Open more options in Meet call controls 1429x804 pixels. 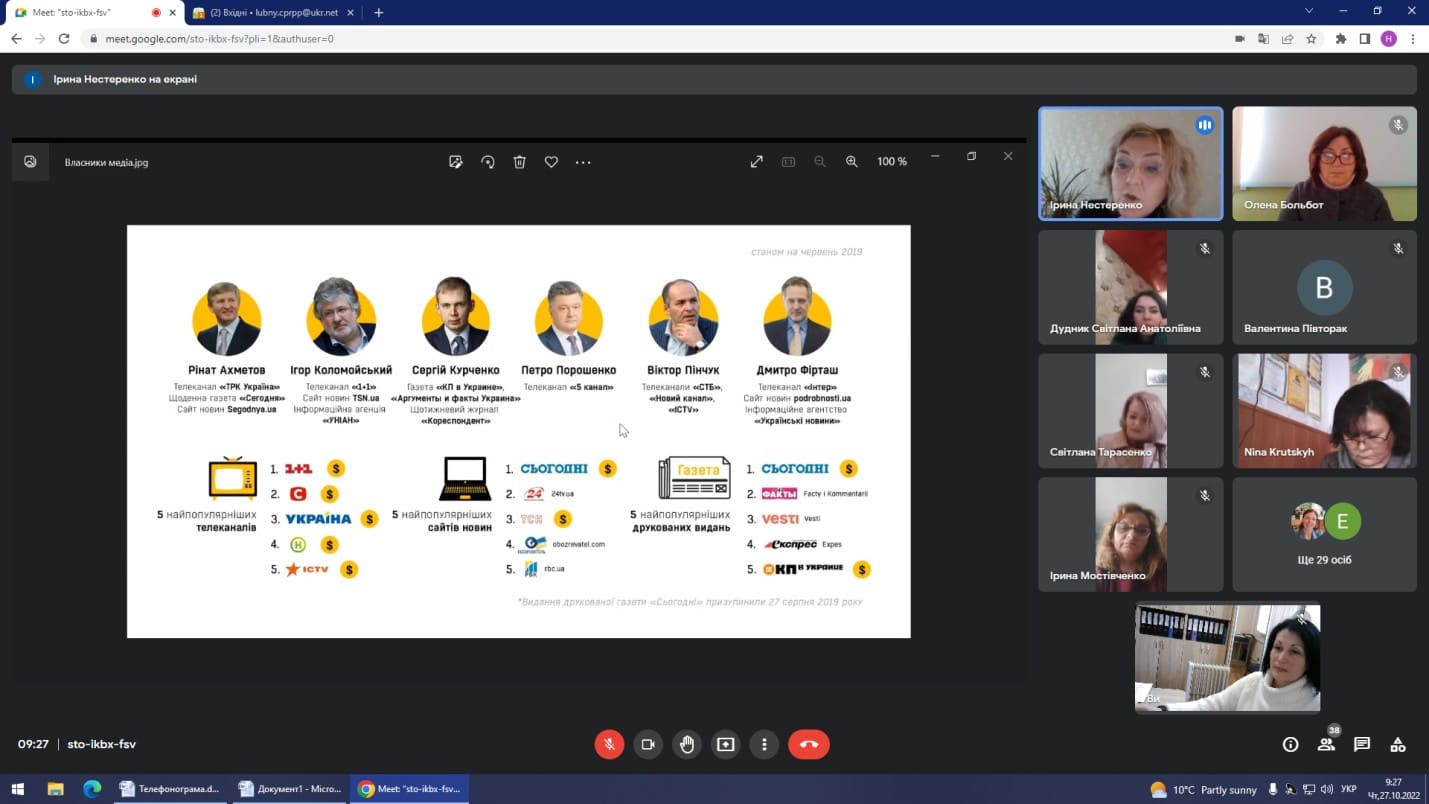[764, 744]
